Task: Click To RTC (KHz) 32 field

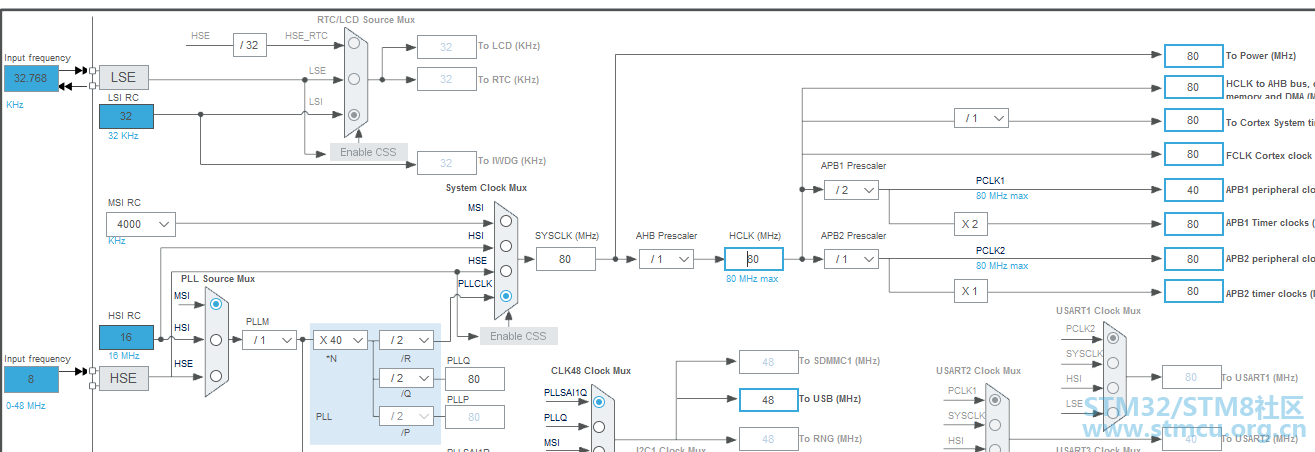Action: coord(446,79)
